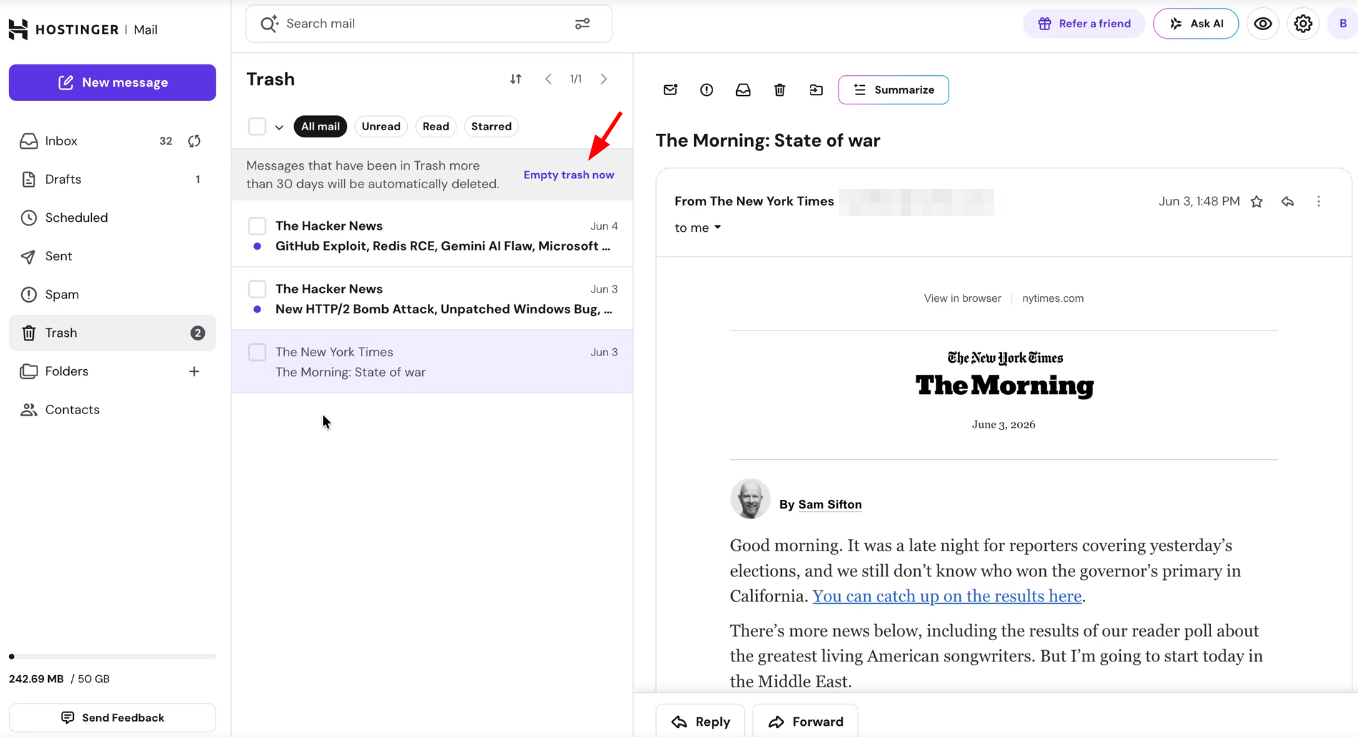Select checkbox for GitHub Exploit email
Viewport: 1358px width, 737px height.
point(257,226)
